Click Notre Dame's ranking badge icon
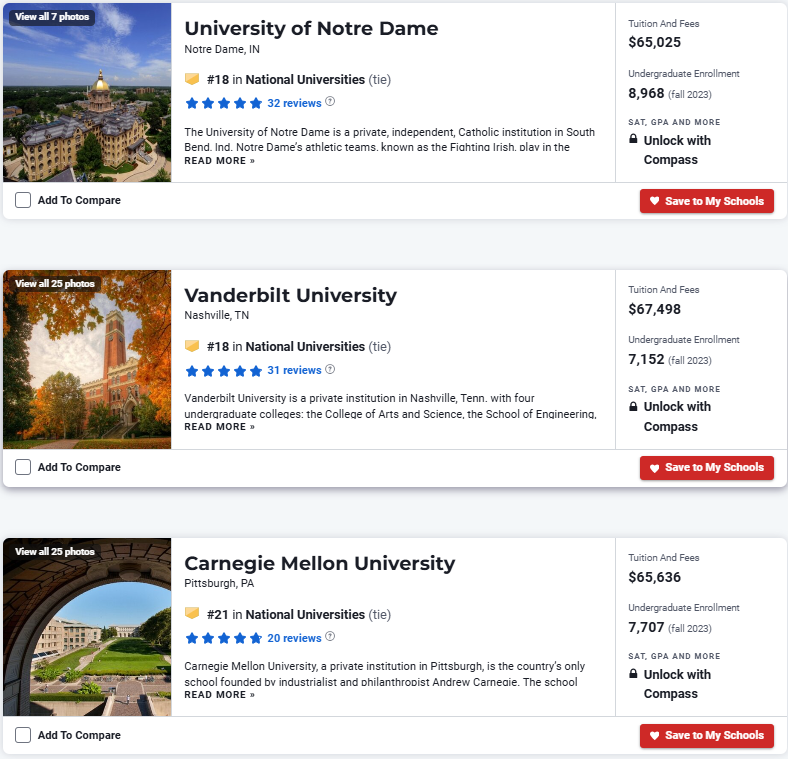The image size is (788, 759). [193, 79]
